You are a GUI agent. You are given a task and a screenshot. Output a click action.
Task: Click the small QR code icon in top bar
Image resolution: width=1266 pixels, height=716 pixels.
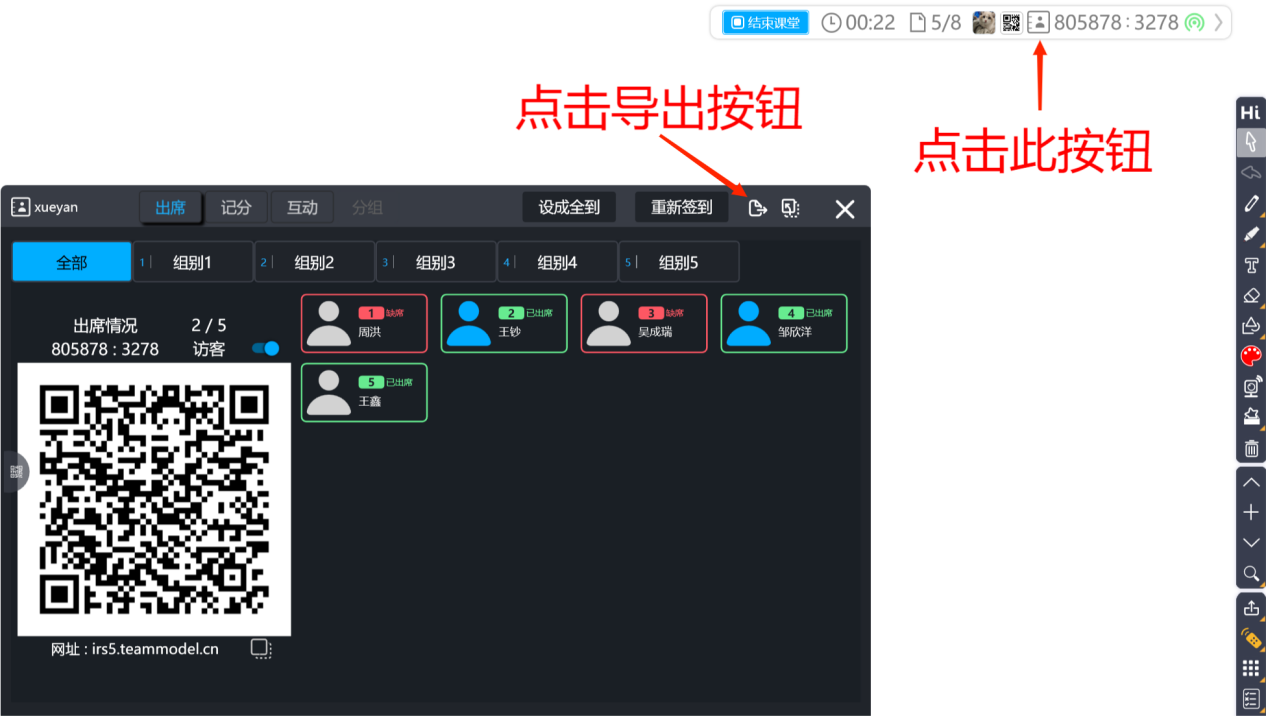[1011, 22]
